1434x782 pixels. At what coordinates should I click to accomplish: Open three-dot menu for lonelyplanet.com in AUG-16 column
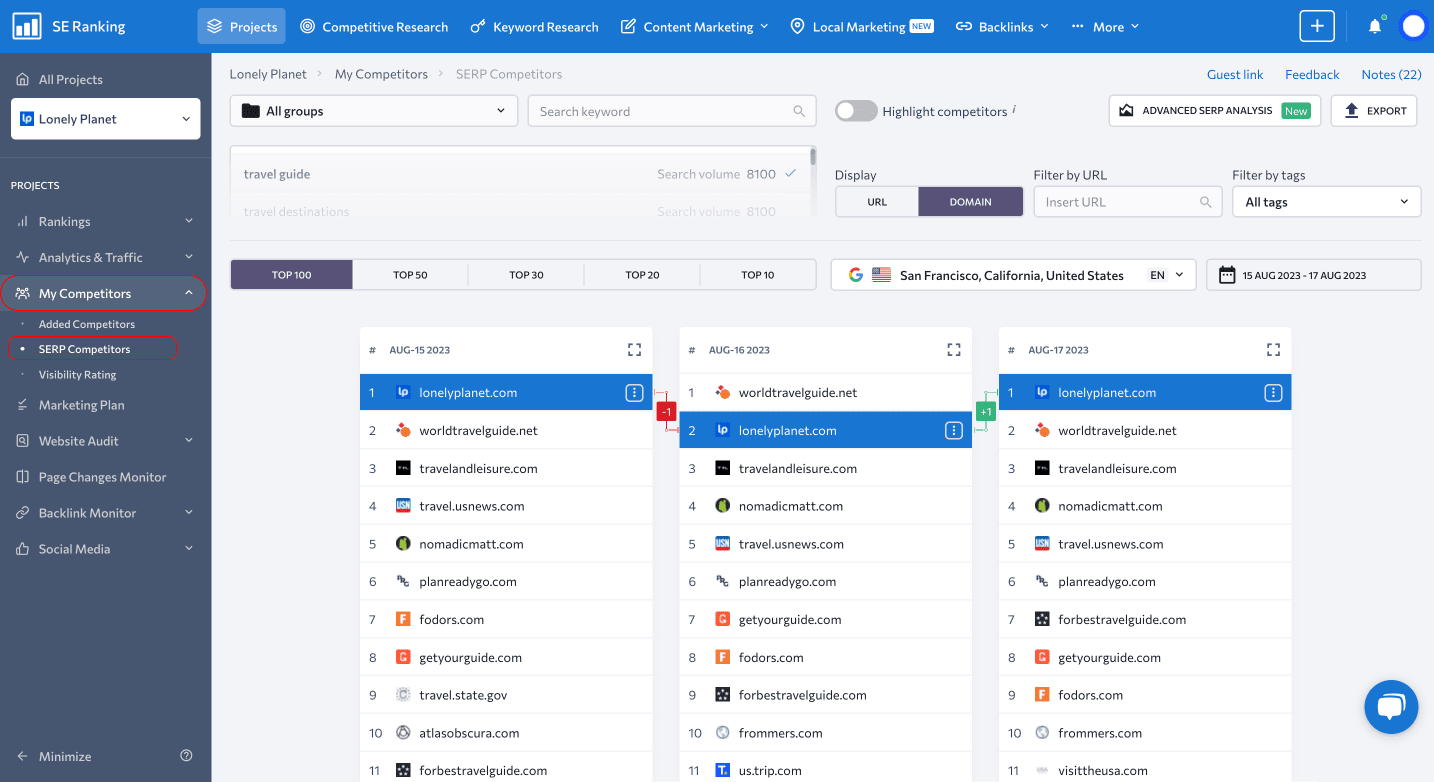click(x=954, y=431)
